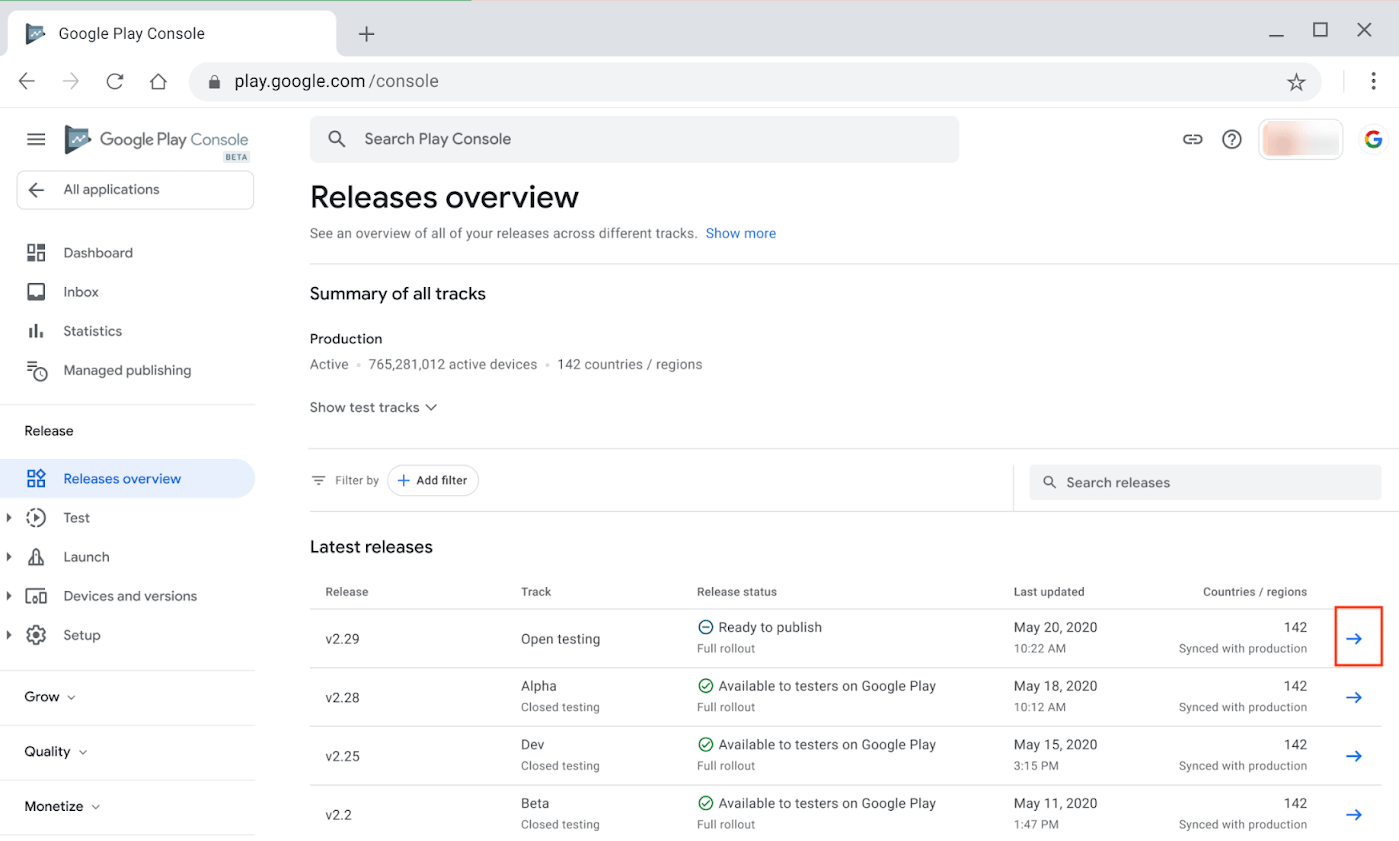The image size is (1399, 841).
Task: Select Releases overview in the sidebar
Action: (x=123, y=478)
